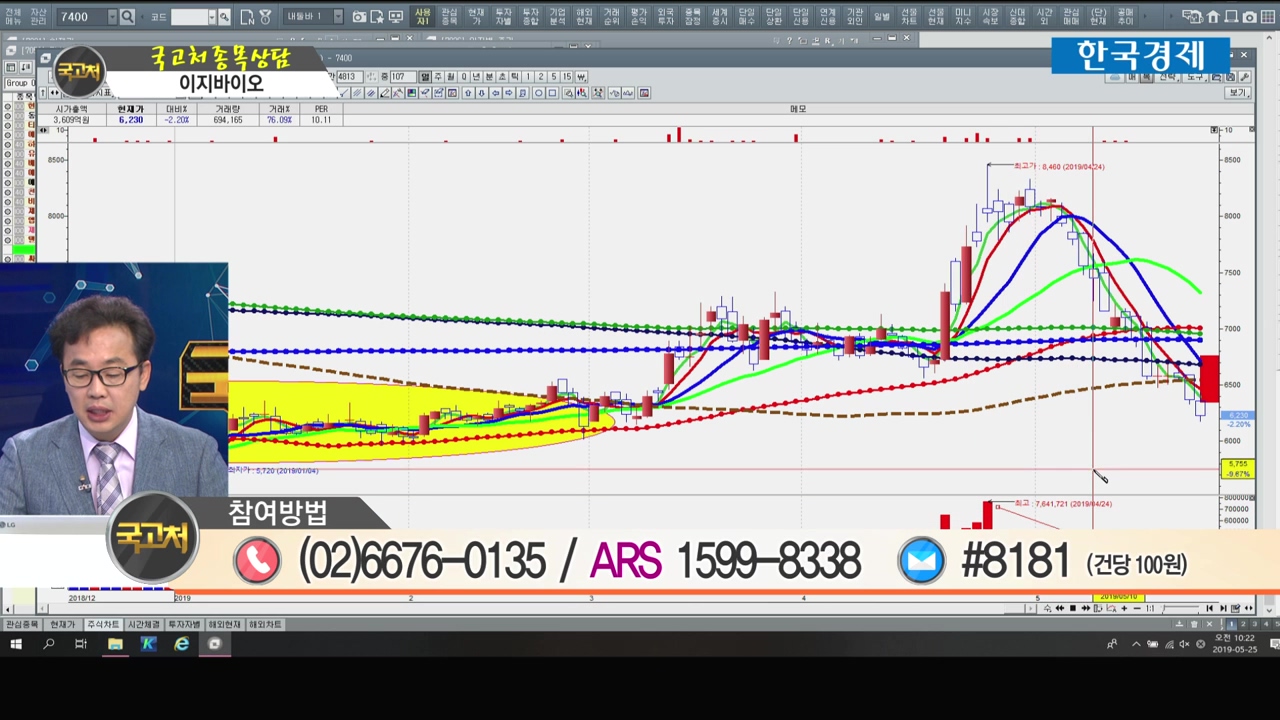Select the 15-minute interval button
The height and width of the screenshot is (720, 1280).
click(x=567, y=77)
